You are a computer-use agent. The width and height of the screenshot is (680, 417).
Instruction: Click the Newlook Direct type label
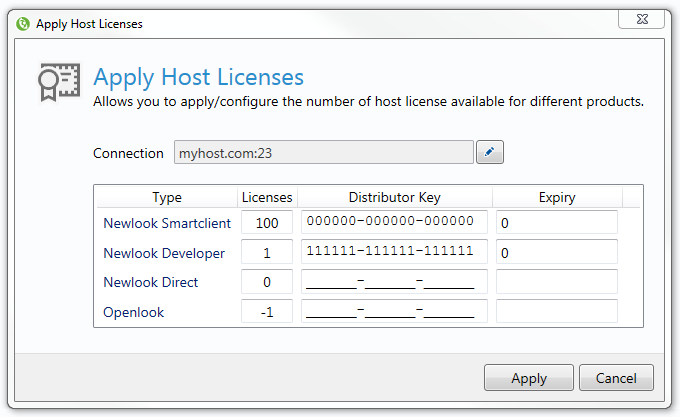tap(150, 282)
